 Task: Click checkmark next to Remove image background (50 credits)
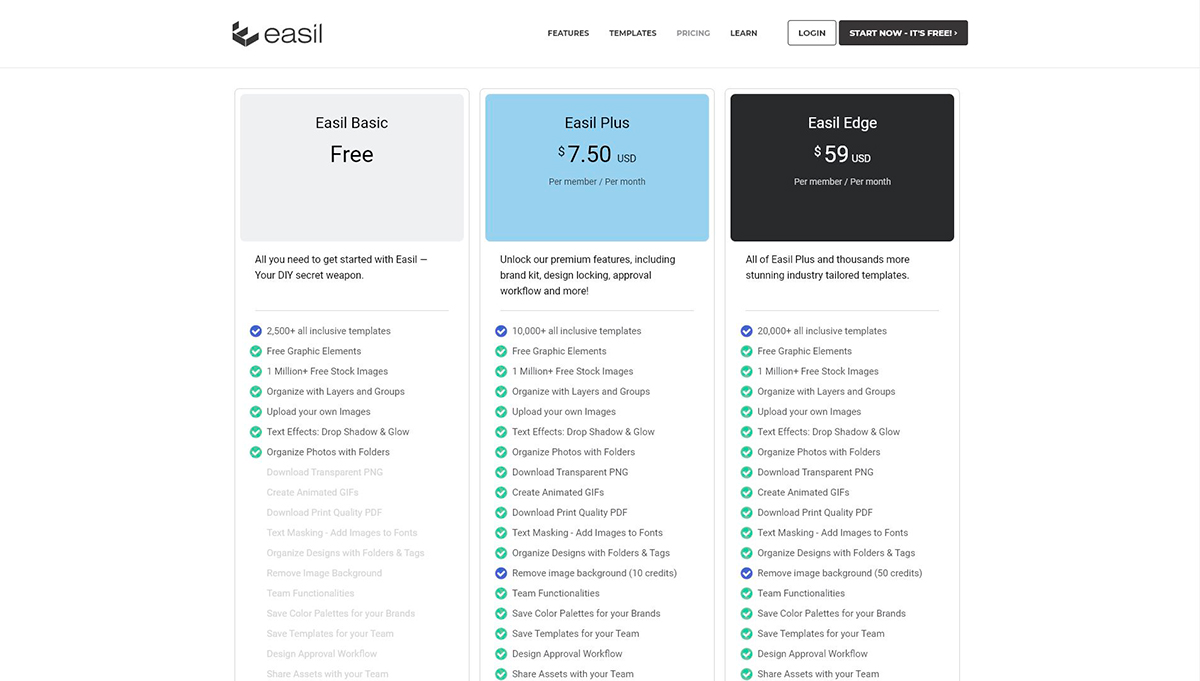click(746, 573)
